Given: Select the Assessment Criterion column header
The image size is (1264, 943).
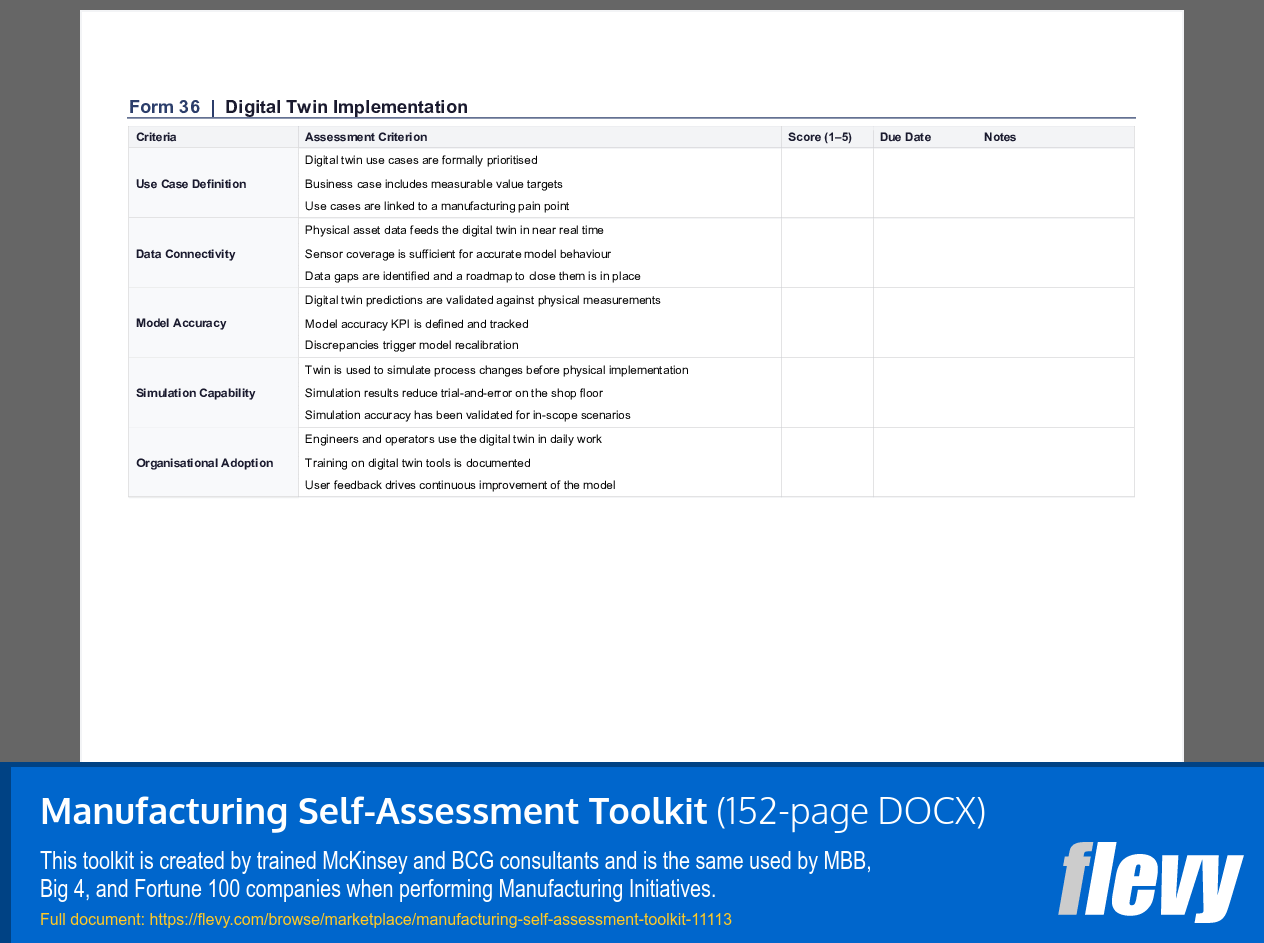Looking at the screenshot, I should pos(362,137).
